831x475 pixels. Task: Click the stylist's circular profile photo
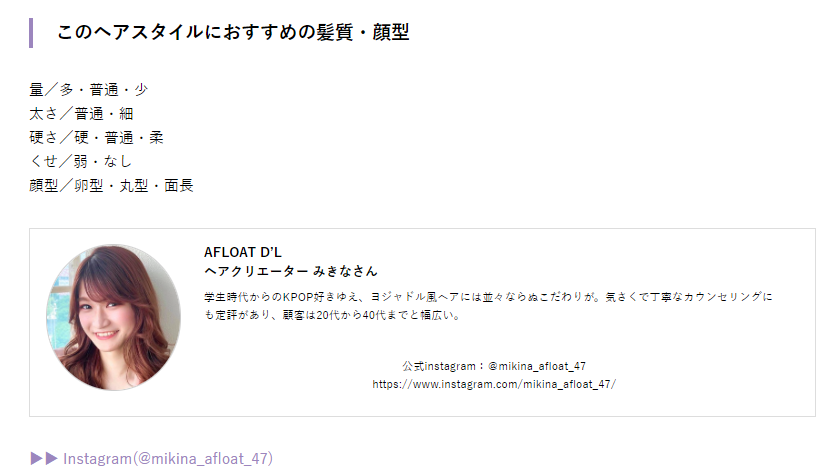113,318
